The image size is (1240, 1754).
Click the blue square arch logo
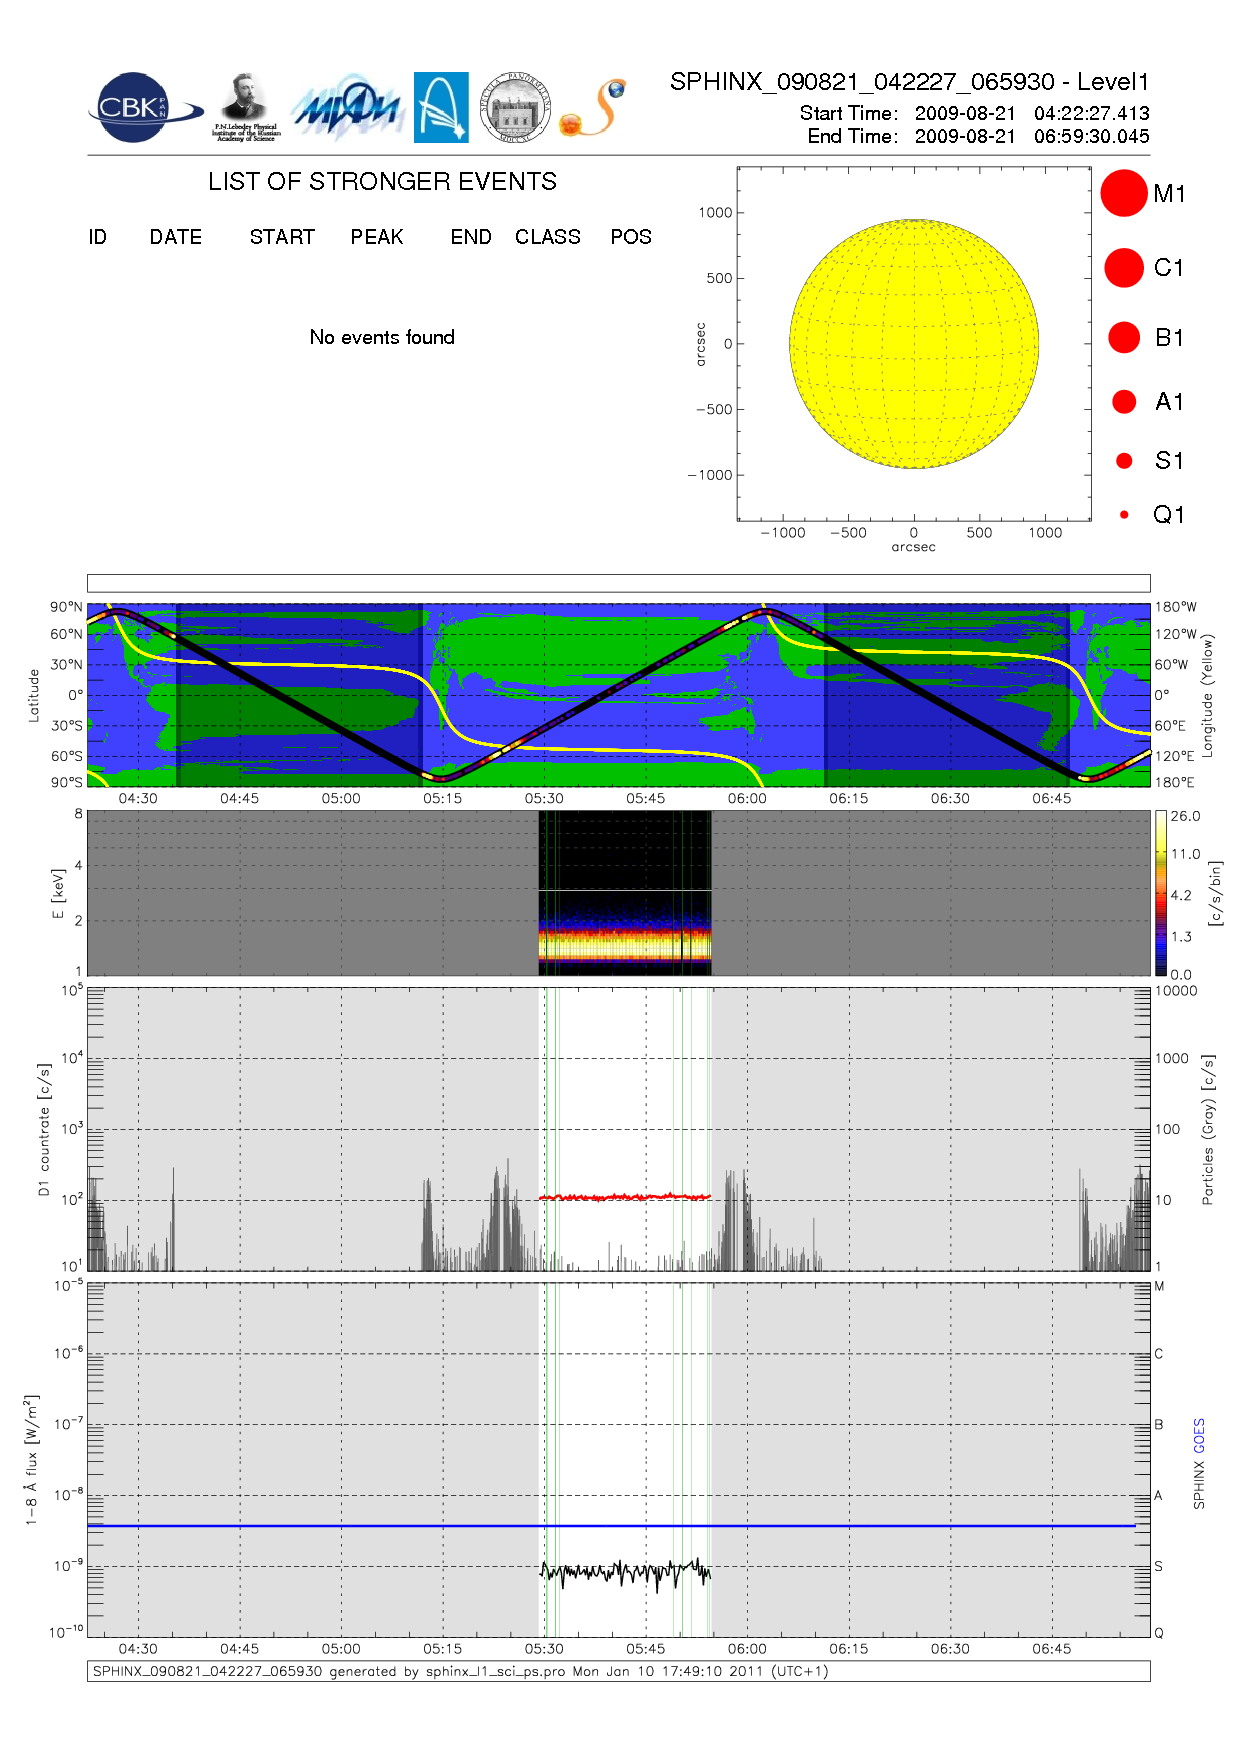point(441,107)
